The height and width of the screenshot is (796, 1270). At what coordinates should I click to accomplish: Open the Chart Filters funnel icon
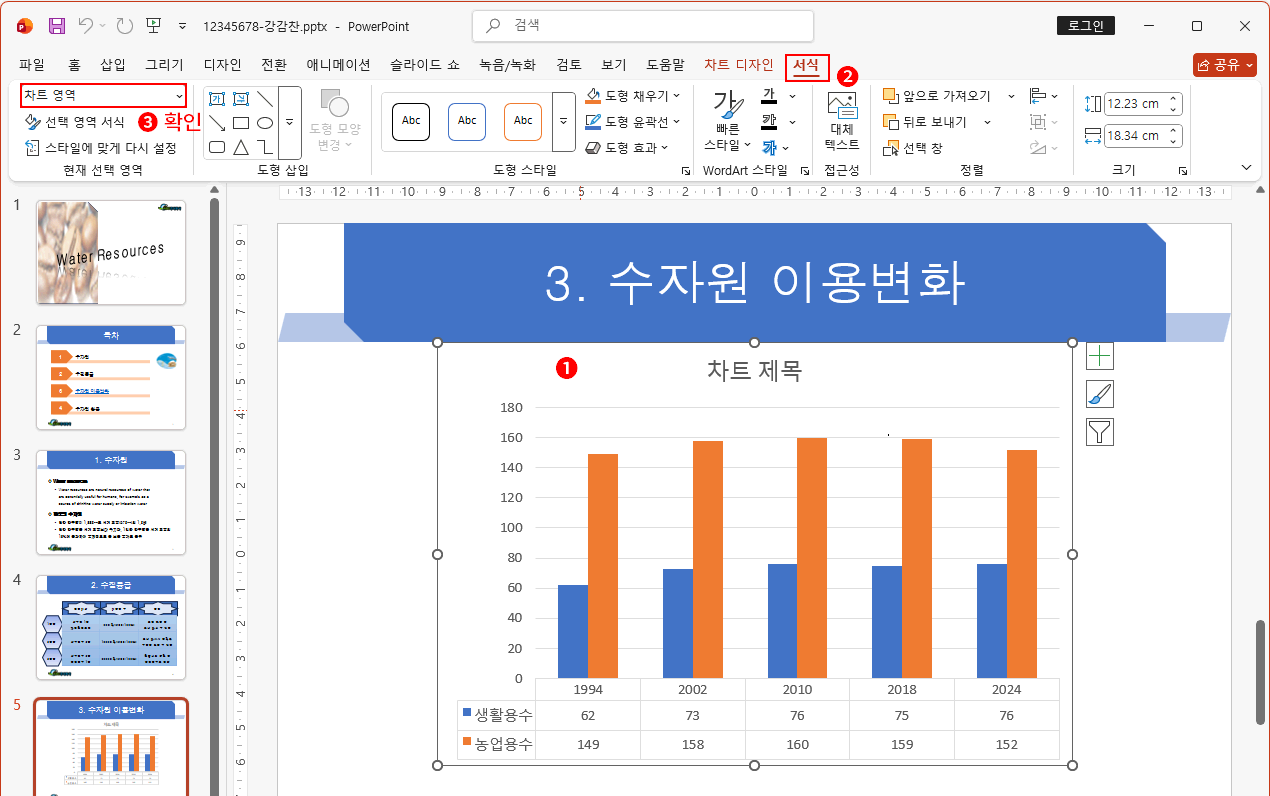[1099, 431]
